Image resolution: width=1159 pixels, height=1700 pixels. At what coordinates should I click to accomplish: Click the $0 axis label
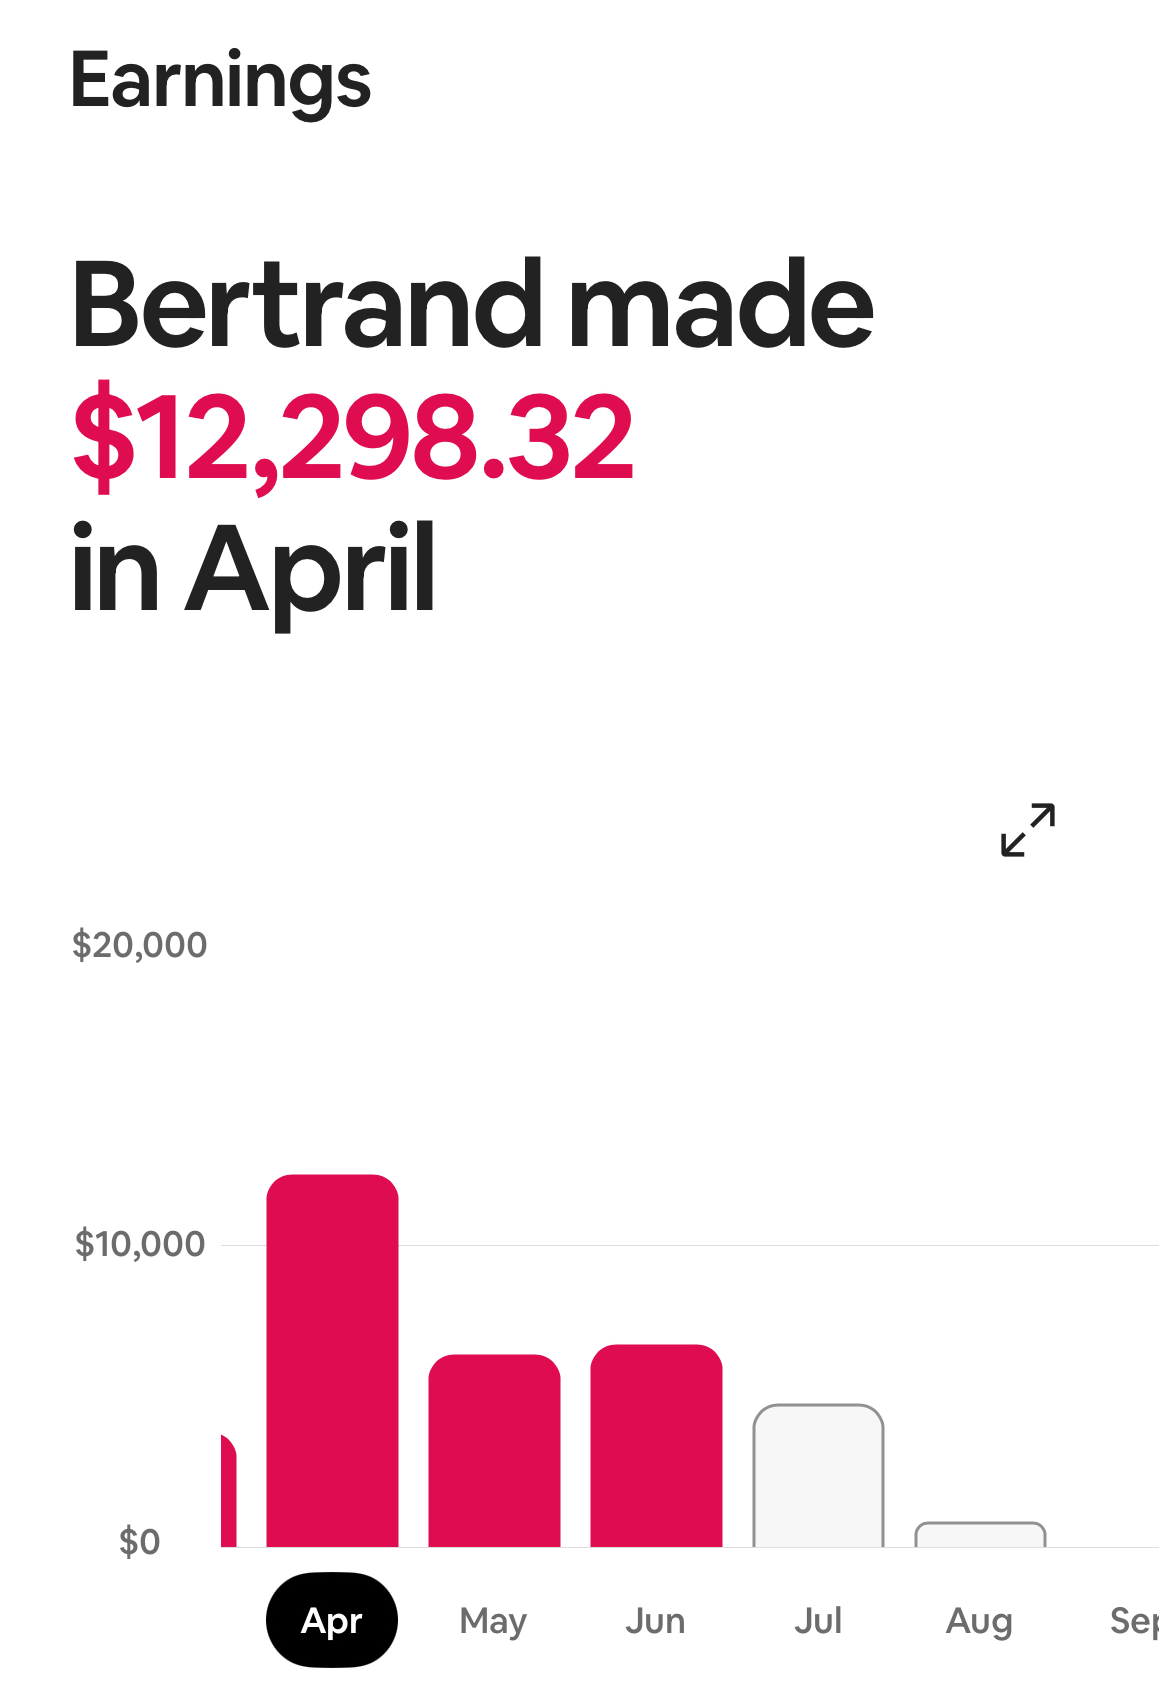coord(139,1542)
